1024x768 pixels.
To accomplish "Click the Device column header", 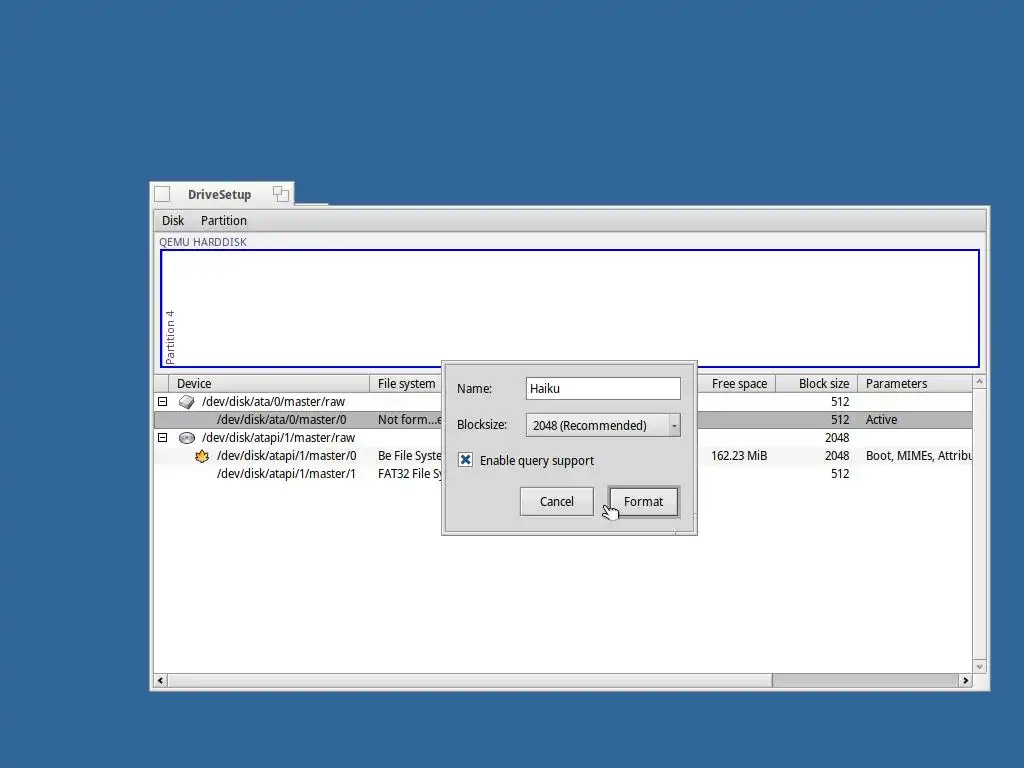I will coord(269,383).
